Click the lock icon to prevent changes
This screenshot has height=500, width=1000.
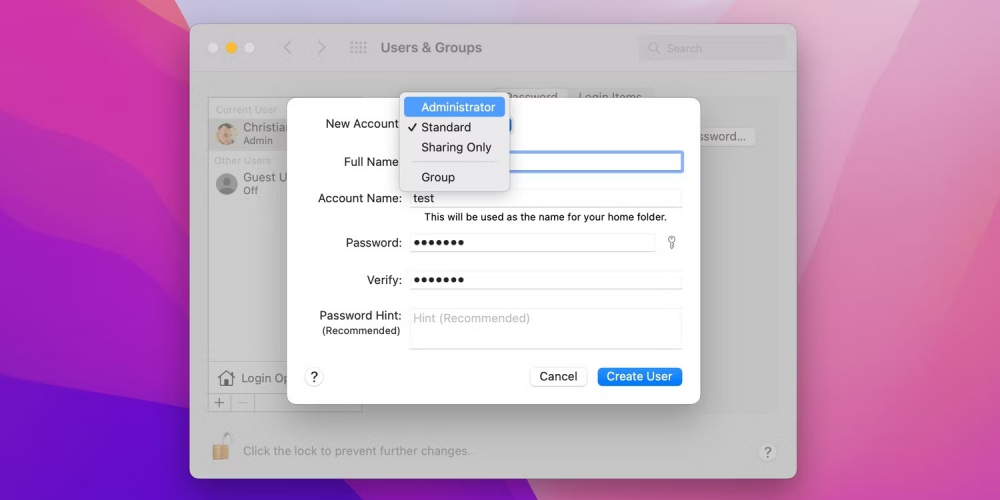pyautogui.click(x=222, y=446)
